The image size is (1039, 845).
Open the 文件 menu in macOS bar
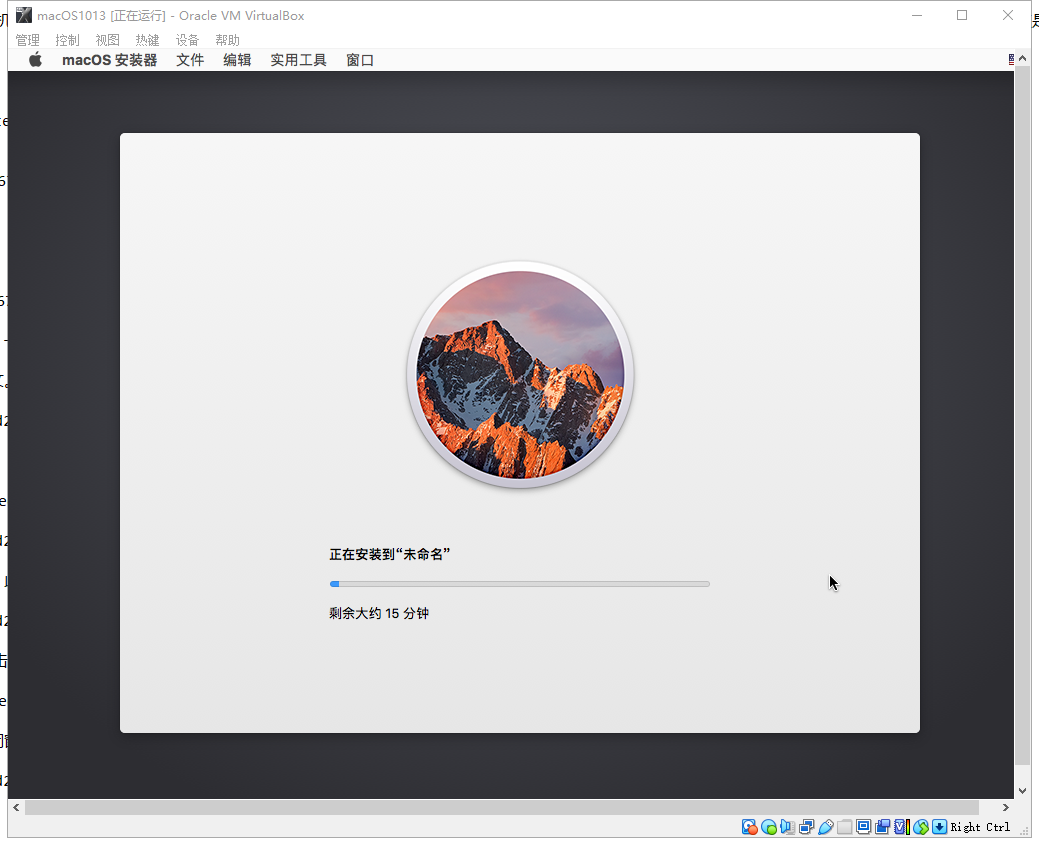(x=190, y=60)
